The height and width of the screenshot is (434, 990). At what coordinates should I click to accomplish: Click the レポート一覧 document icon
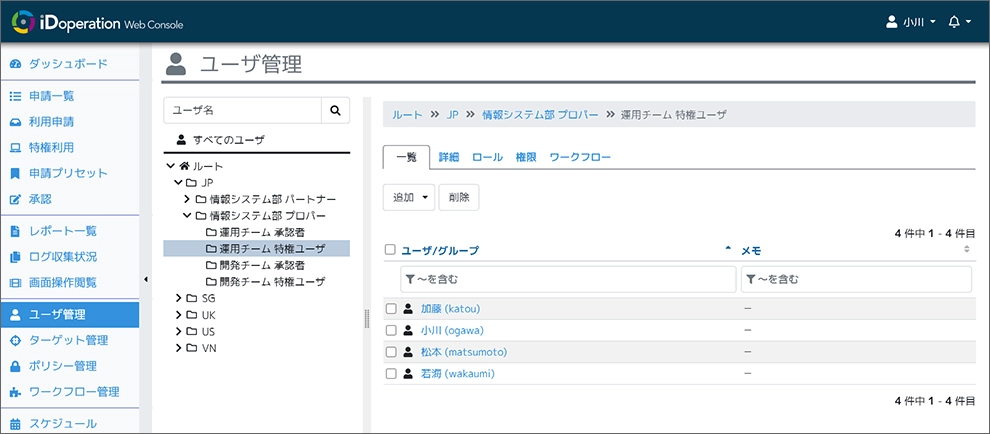click(x=16, y=231)
